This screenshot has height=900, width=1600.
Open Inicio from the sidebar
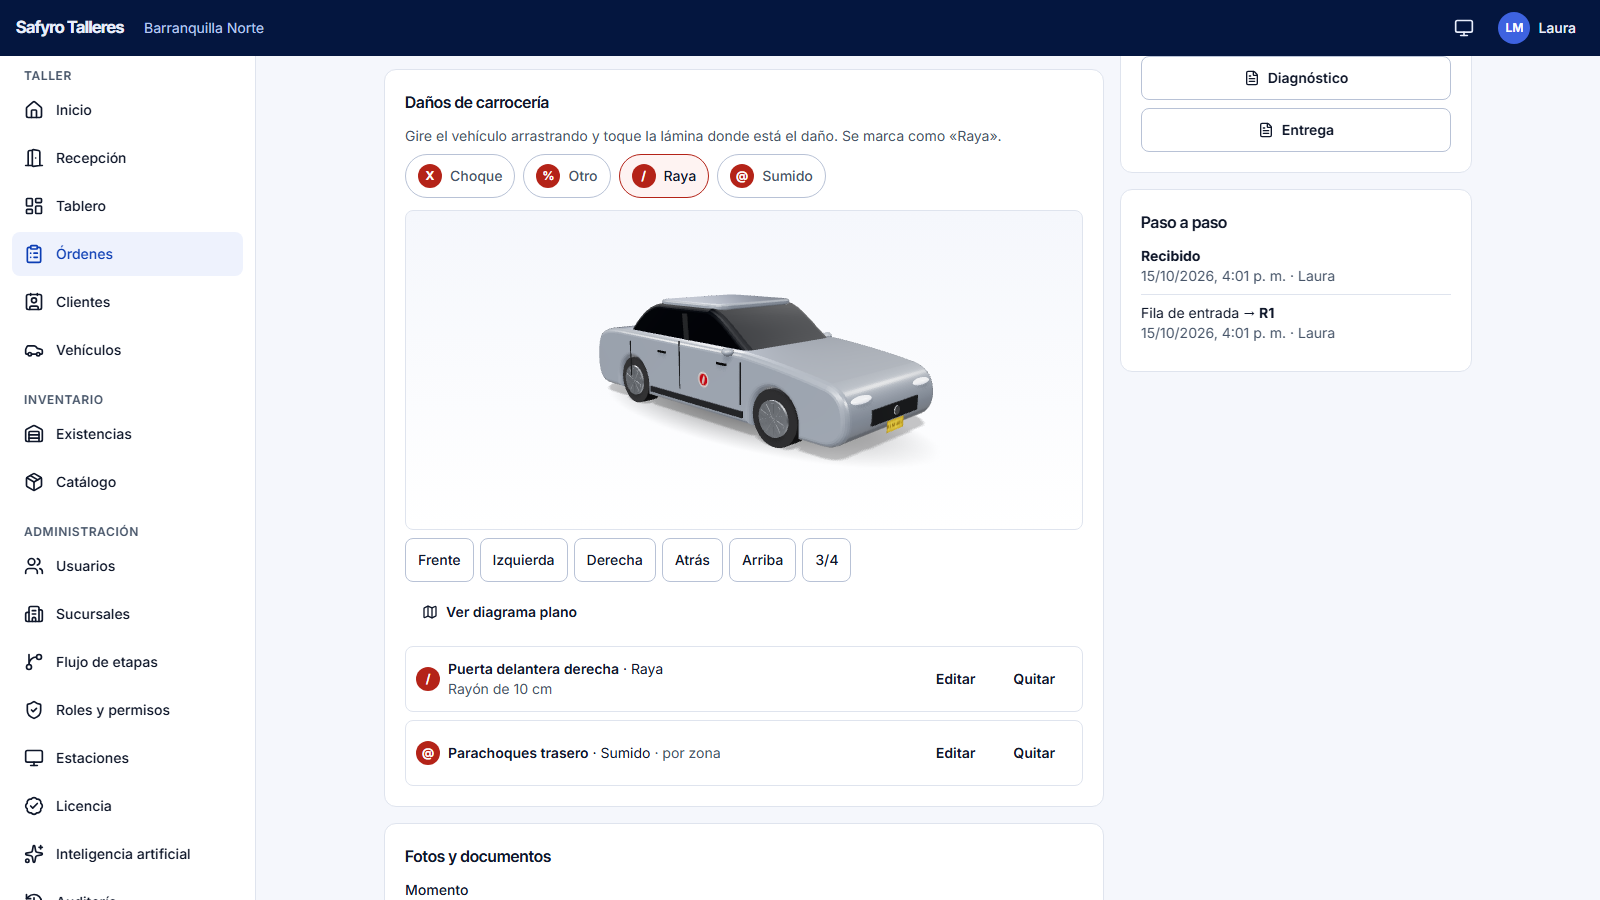(127, 110)
